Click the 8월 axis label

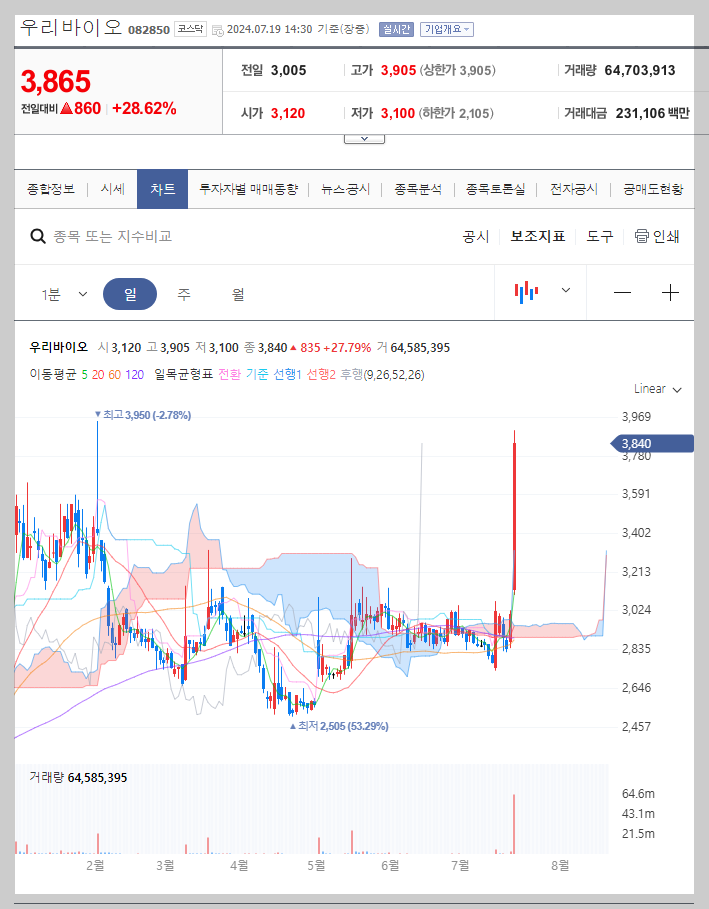click(560, 866)
